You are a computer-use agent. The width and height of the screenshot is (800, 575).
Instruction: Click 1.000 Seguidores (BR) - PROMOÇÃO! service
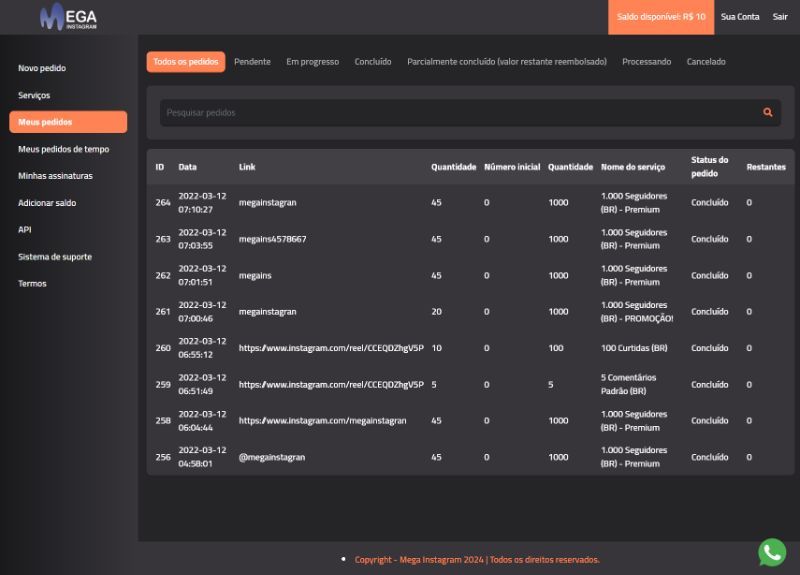pos(637,312)
